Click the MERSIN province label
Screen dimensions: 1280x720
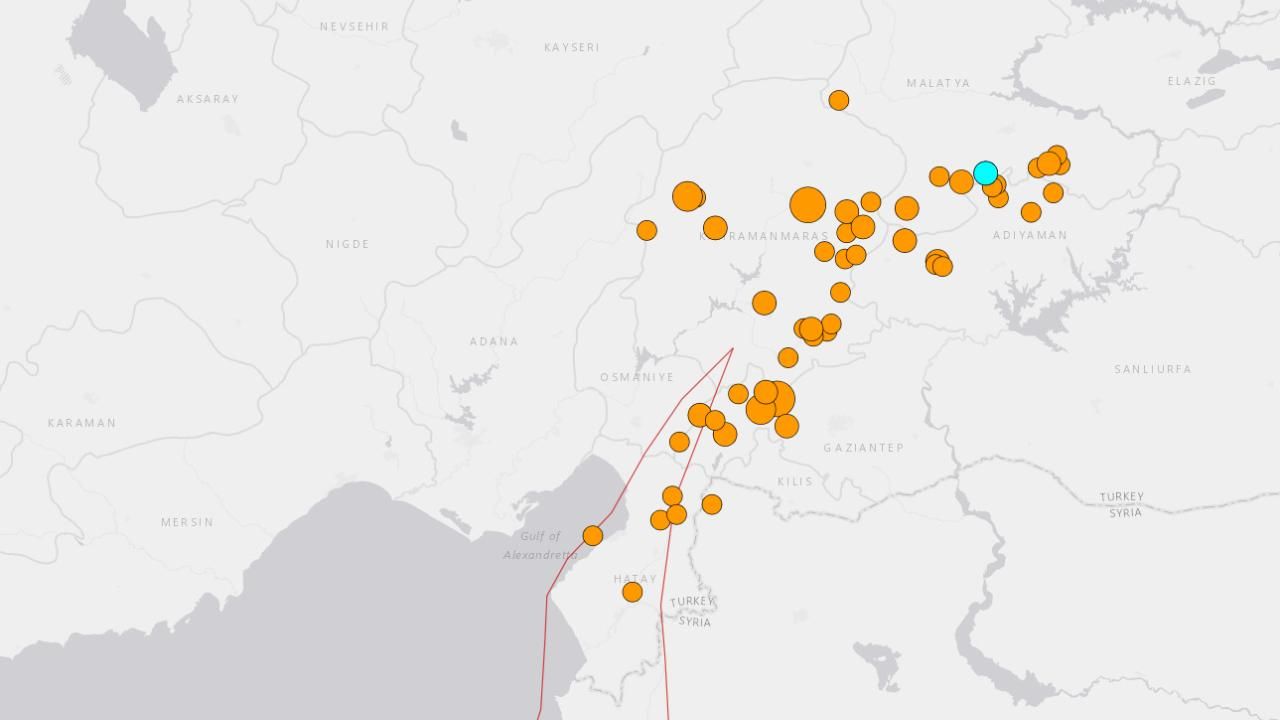(187, 522)
